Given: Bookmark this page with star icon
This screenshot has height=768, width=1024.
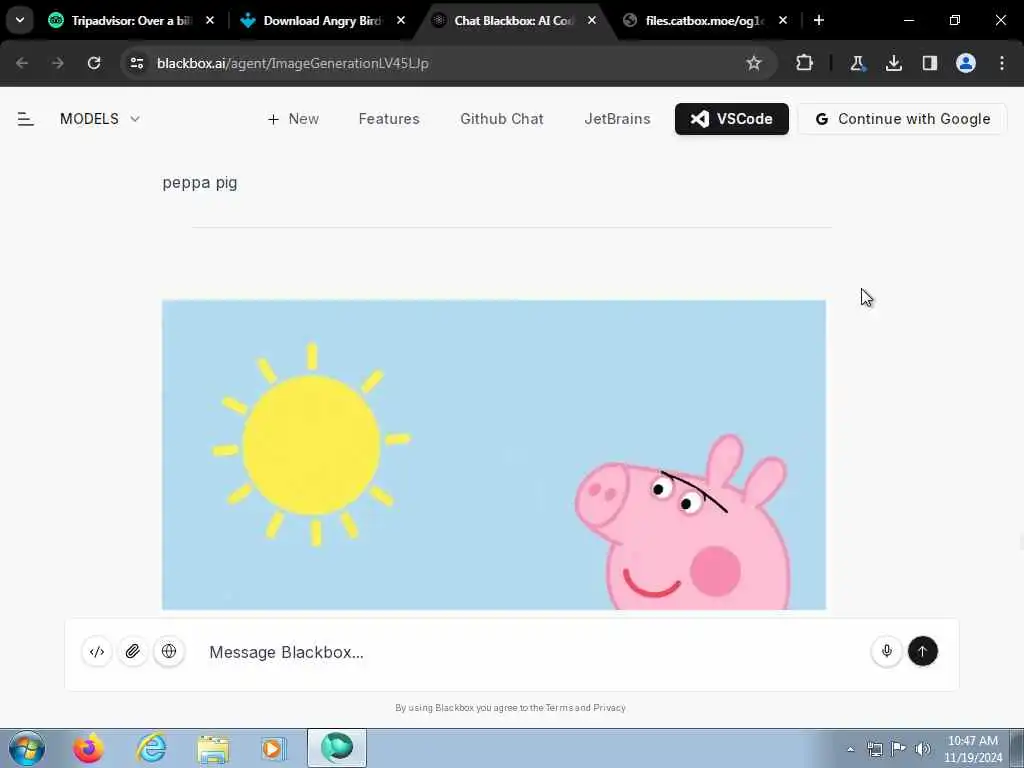Looking at the screenshot, I should pyautogui.click(x=754, y=63).
